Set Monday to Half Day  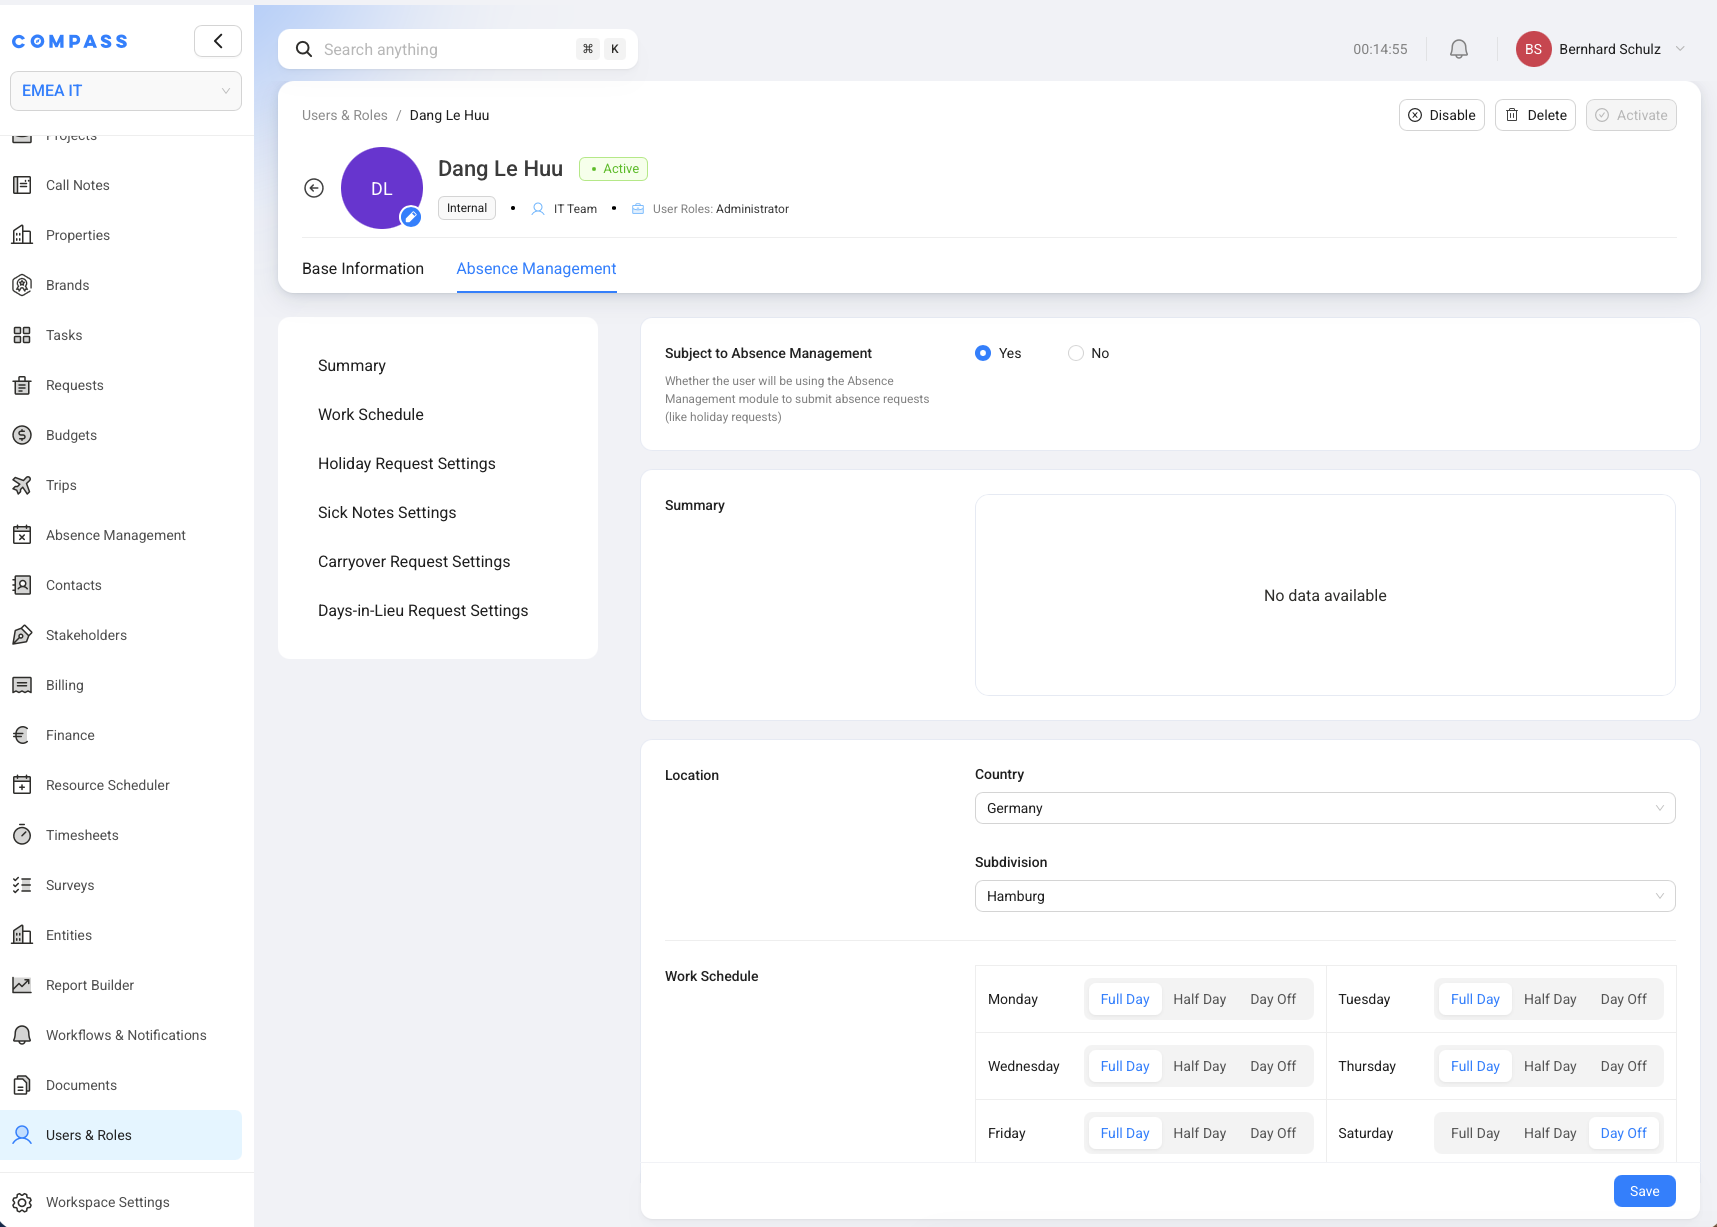click(x=1199, y=999)
